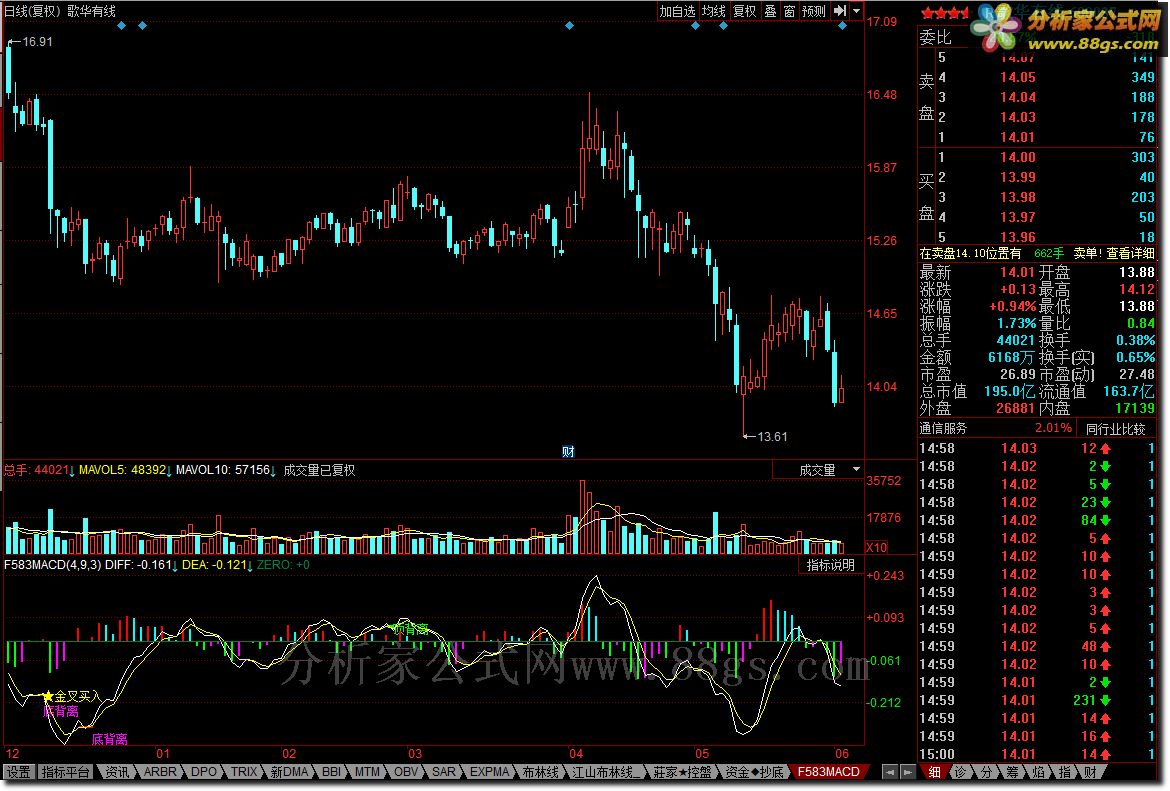Open dropdown arrow beside the collapse icon

pos(856,11)
